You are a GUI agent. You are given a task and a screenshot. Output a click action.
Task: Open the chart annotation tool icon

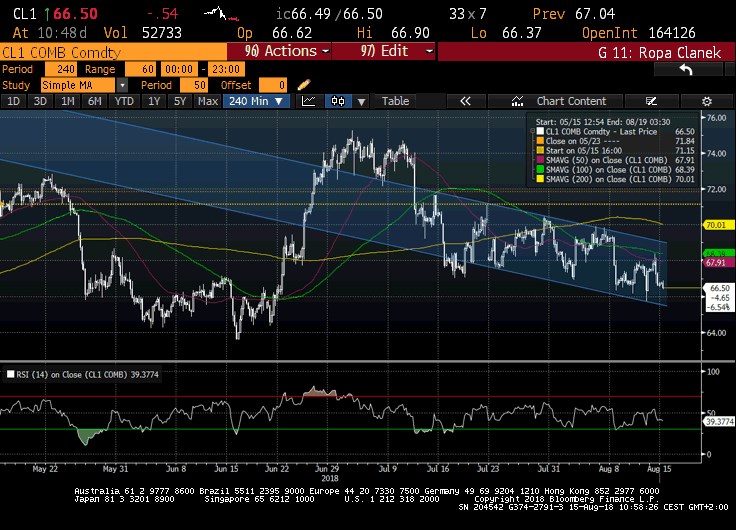coord(518,101)
